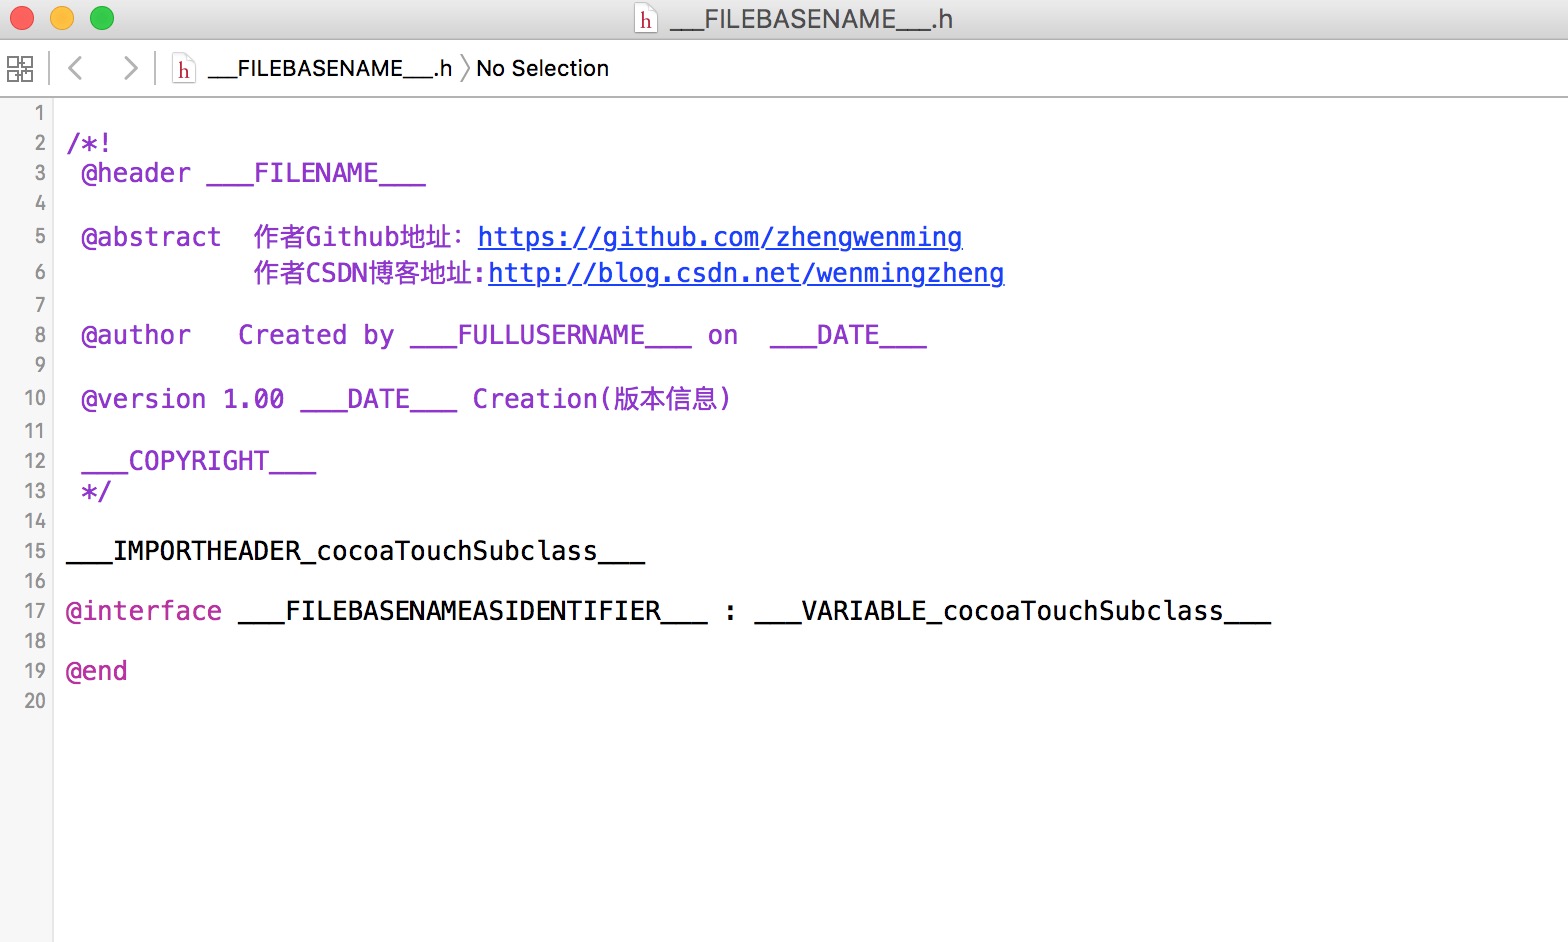Viewport: 1568px width, 942px height.
Task: Open the github.com/zhengwenming link
Action: pyautogui.click(x=720, y=237)
